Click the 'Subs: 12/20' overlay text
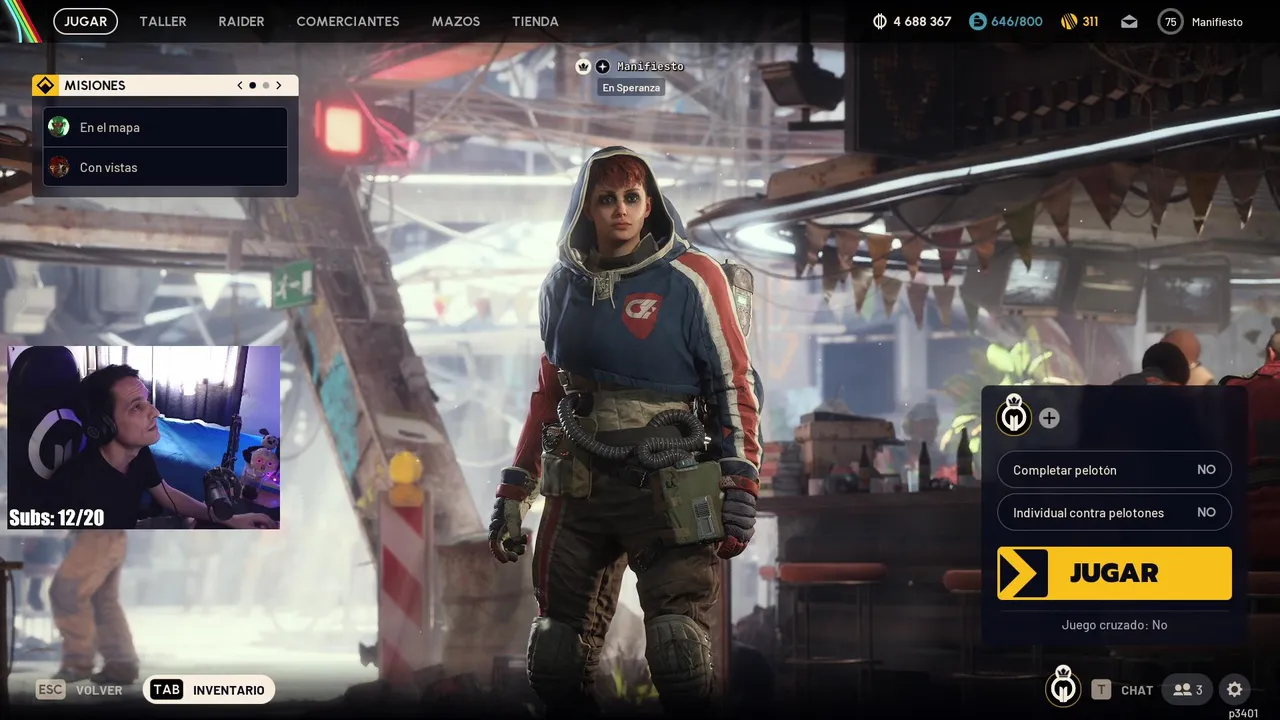The width and height of the screenshot is (1280, 720). (56, 517)
